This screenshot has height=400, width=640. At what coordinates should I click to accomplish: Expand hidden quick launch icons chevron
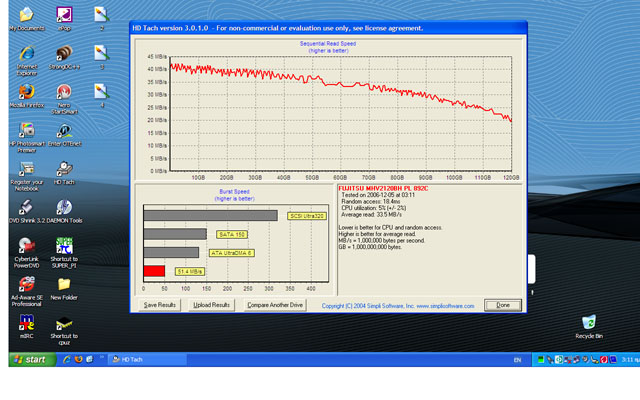coord(102,356)
